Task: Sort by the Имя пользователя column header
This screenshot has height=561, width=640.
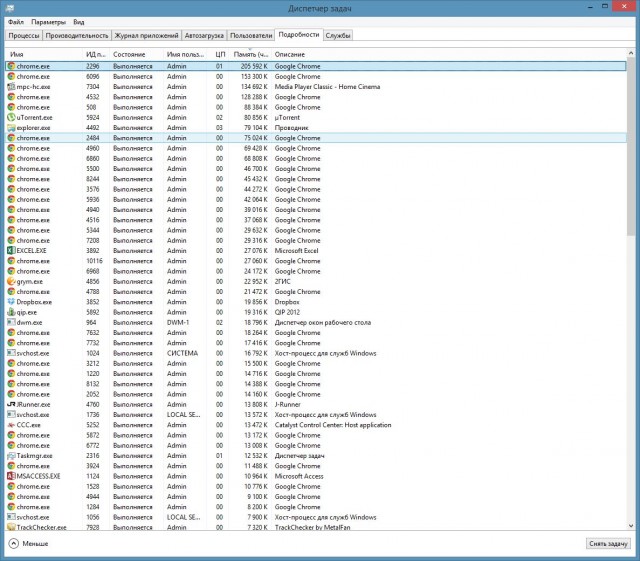Action: 185,54
